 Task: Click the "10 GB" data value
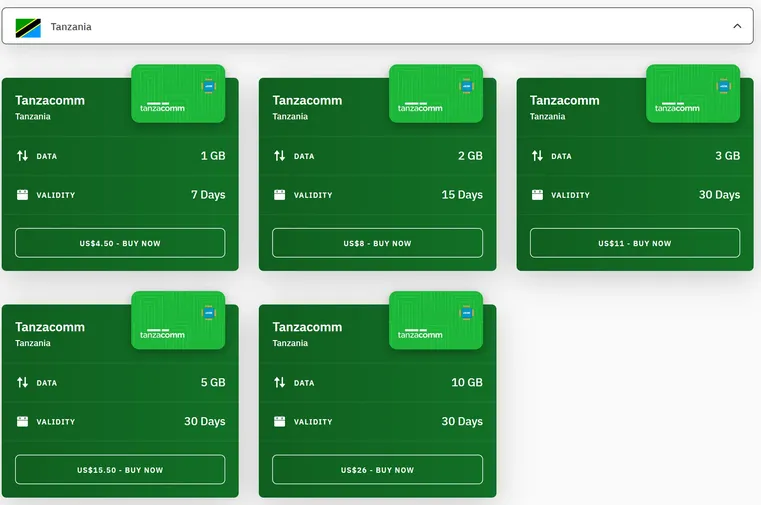pyautogui.click(x=467, y=382)
